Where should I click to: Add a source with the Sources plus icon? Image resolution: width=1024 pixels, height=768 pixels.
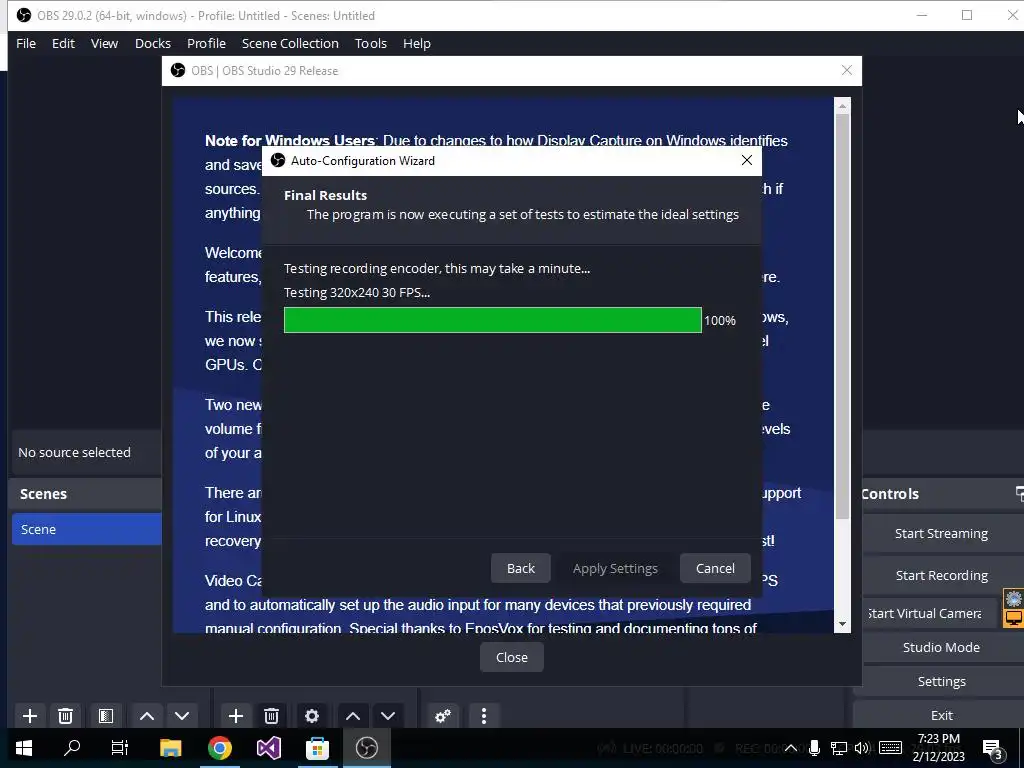coord(236,716)
